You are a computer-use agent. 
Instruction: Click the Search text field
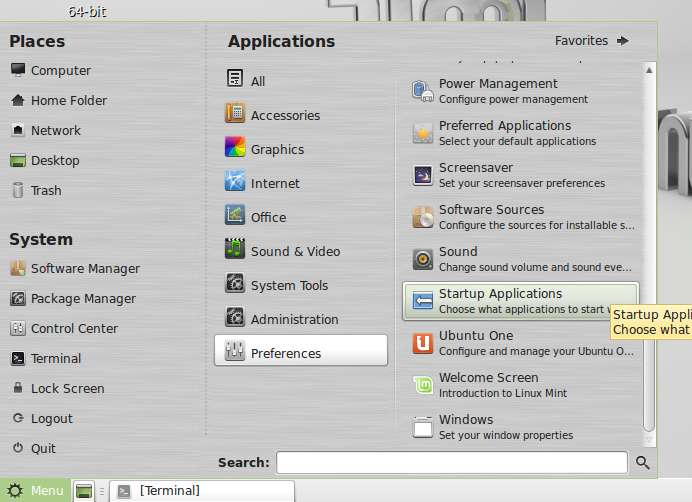452,462
